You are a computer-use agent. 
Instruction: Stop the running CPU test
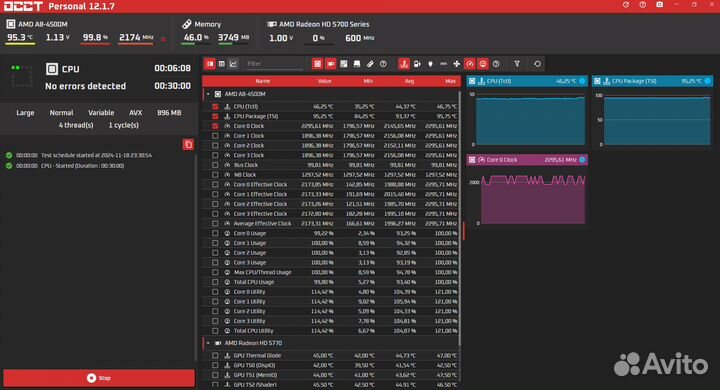(99, 378)
